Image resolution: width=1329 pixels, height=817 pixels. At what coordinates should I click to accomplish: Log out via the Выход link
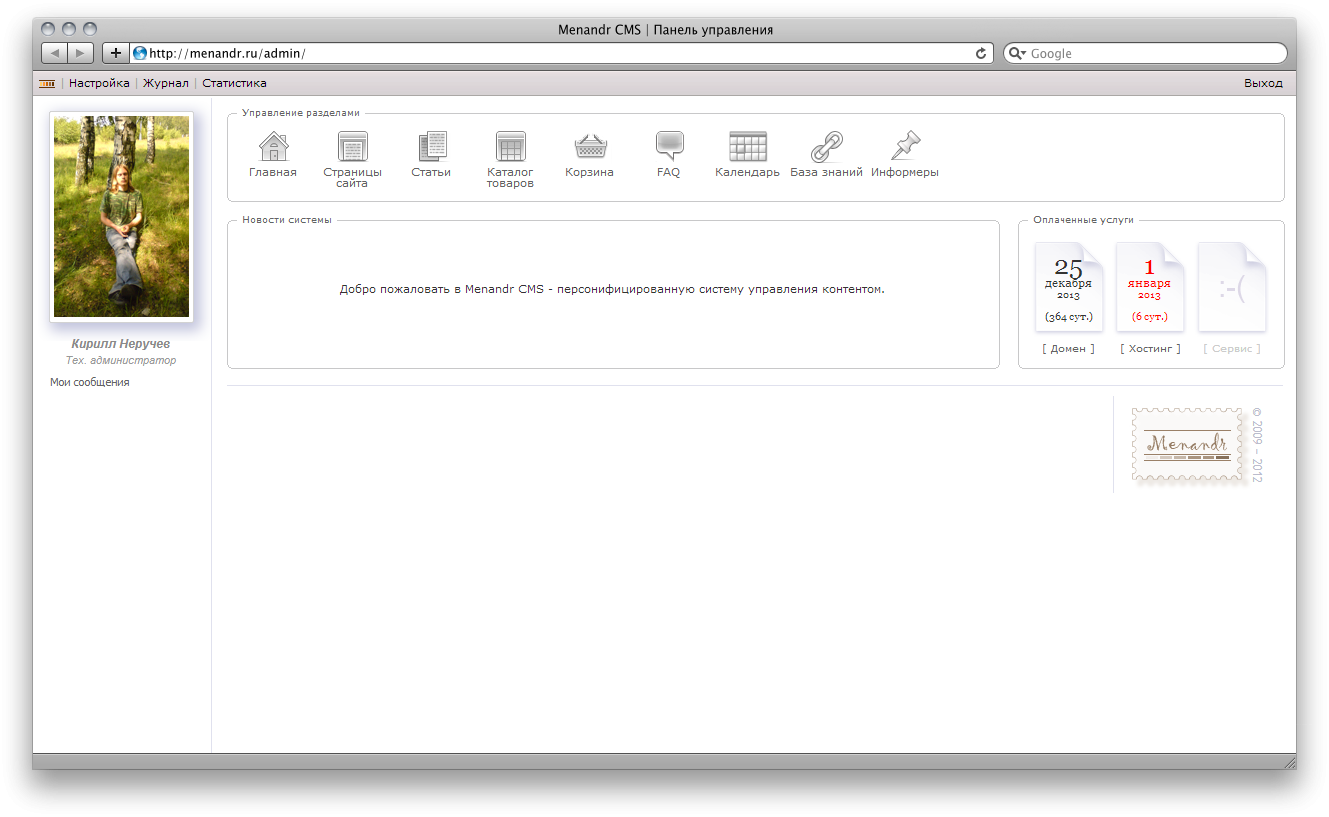pyautogui.click(x=1263, y=83)
